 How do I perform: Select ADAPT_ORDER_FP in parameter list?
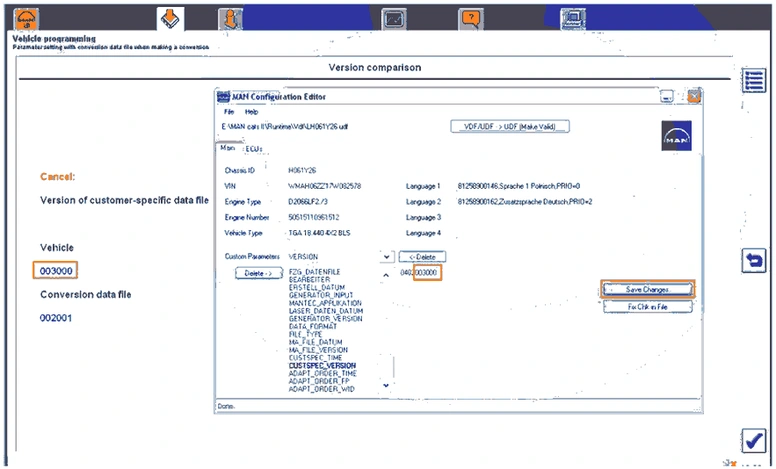319,381
